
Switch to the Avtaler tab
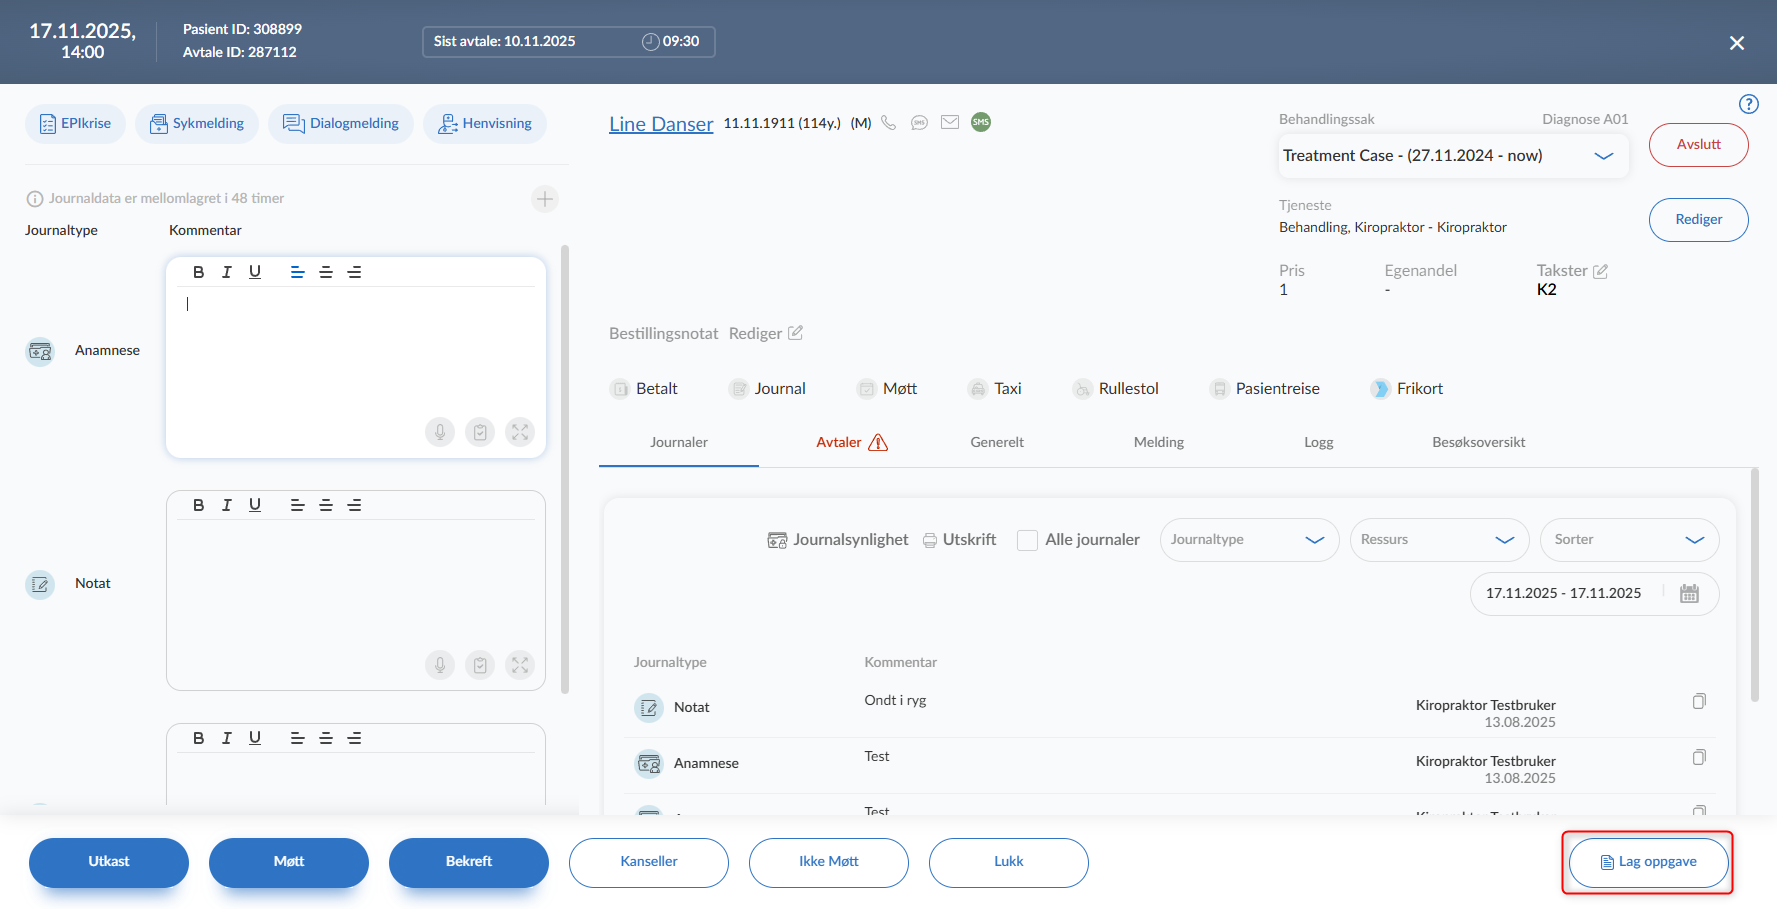tap(851, 442)
